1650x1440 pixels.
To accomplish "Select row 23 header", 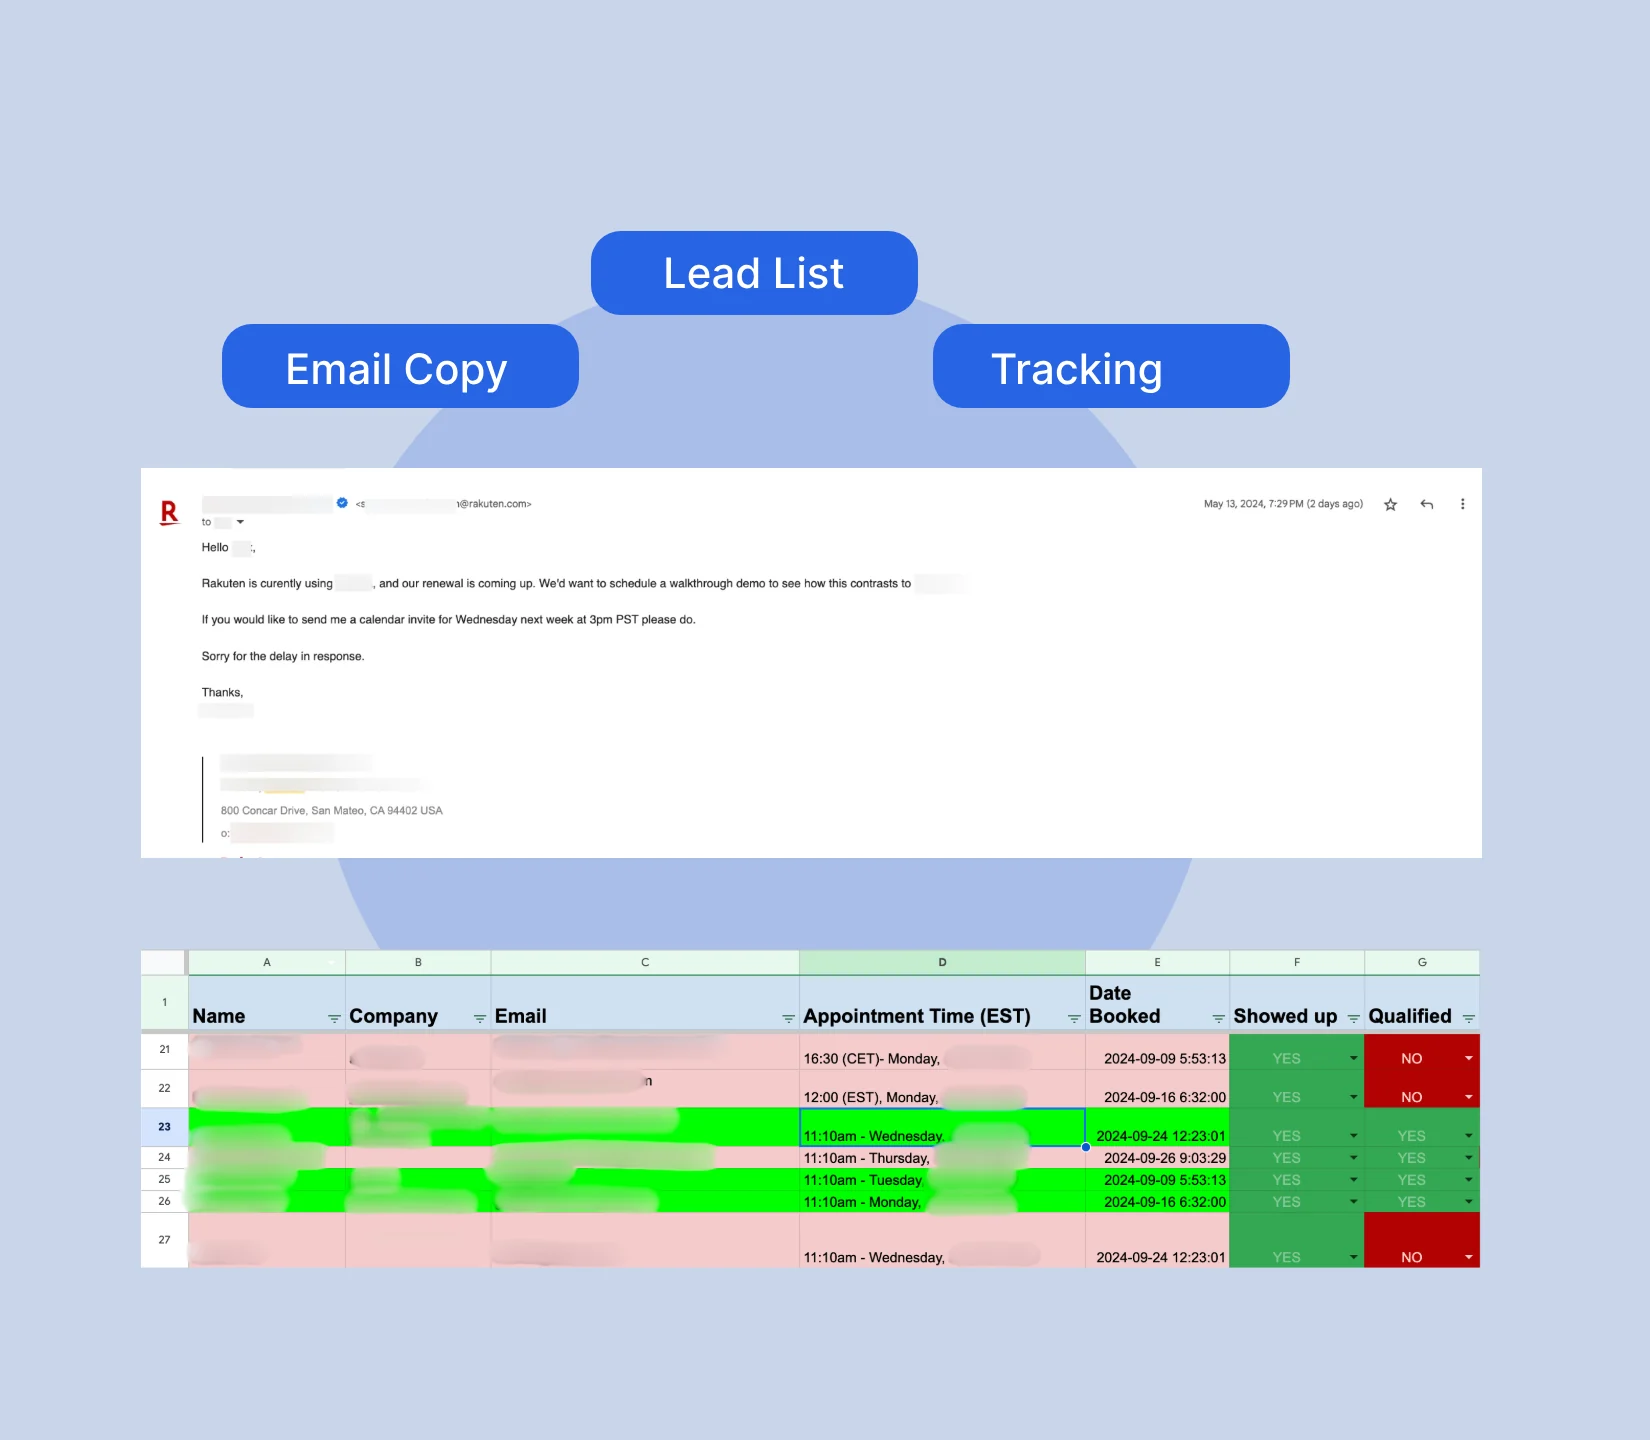I will click(x=164, y=1127).
